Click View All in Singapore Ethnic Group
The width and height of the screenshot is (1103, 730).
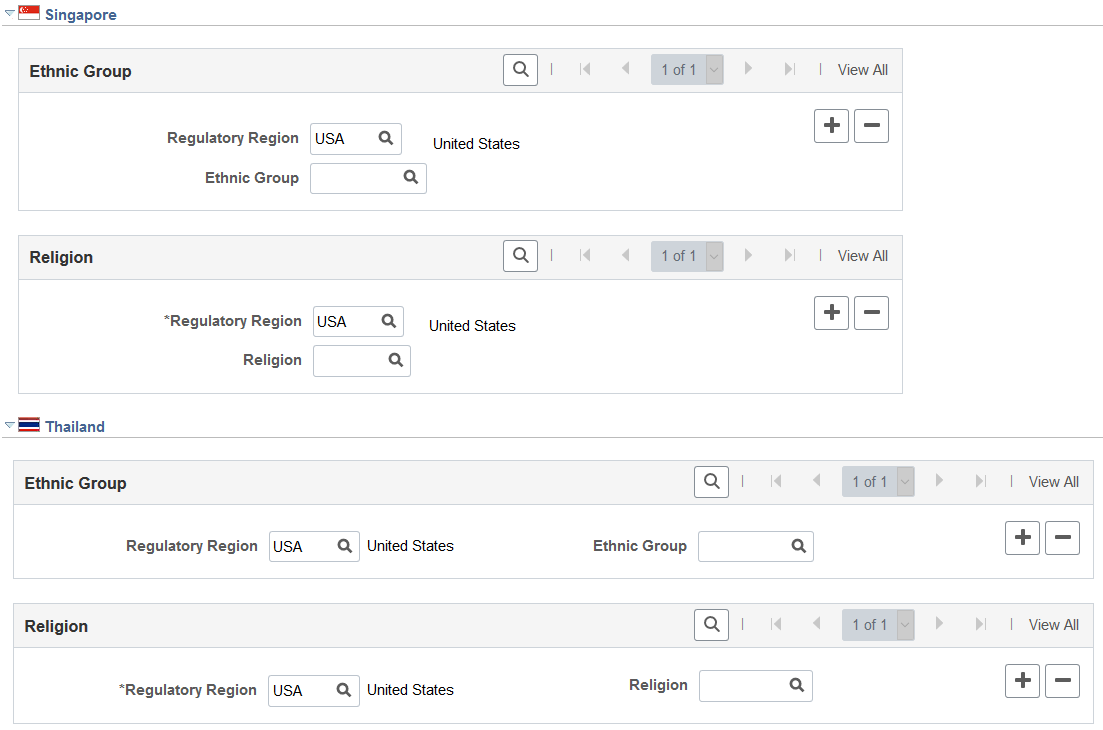pyautogui.click(x=862, y=70)
